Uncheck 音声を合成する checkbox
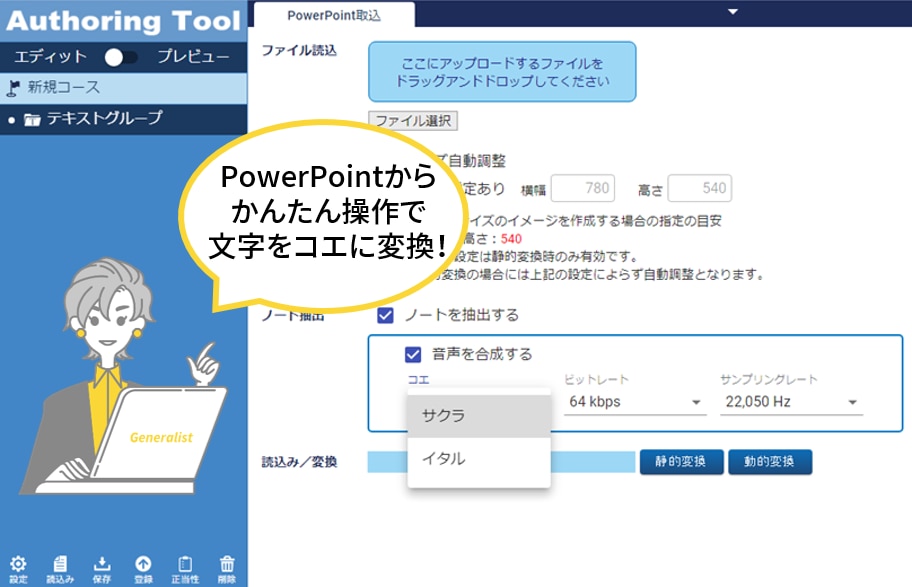 coord(413,354)
